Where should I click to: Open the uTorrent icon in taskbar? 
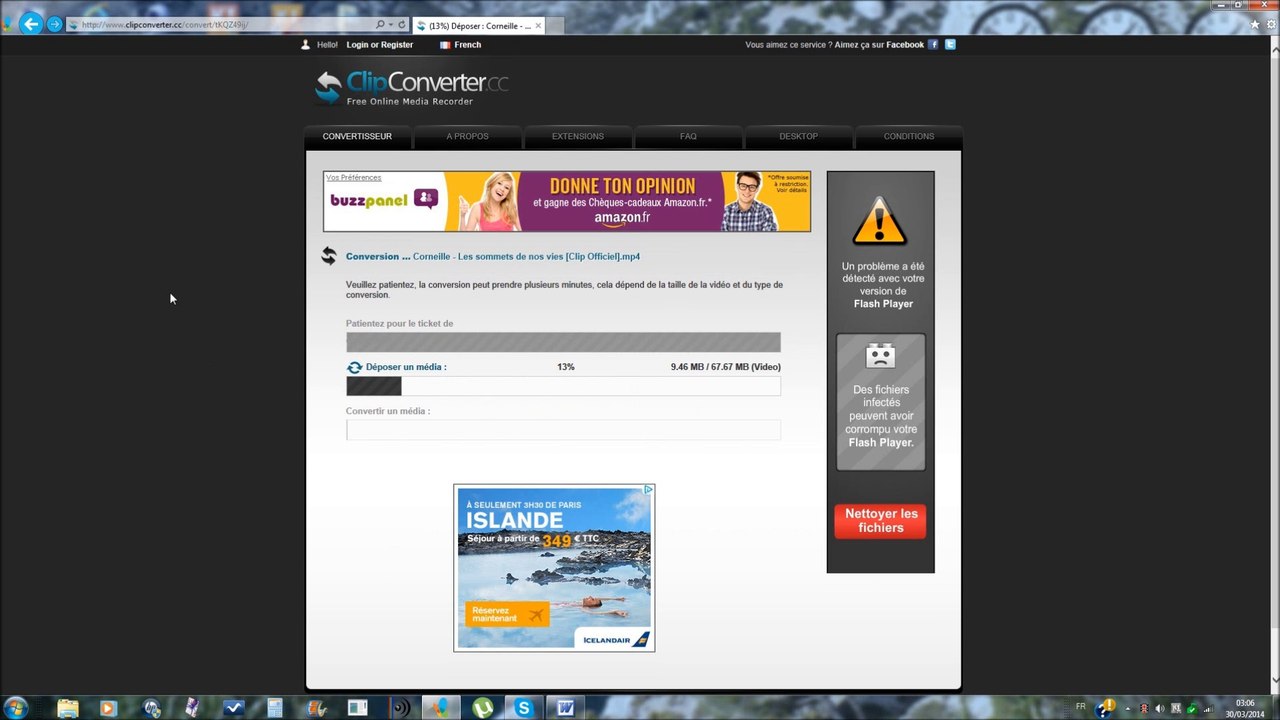pyautogui.click(x=482, y=708)
